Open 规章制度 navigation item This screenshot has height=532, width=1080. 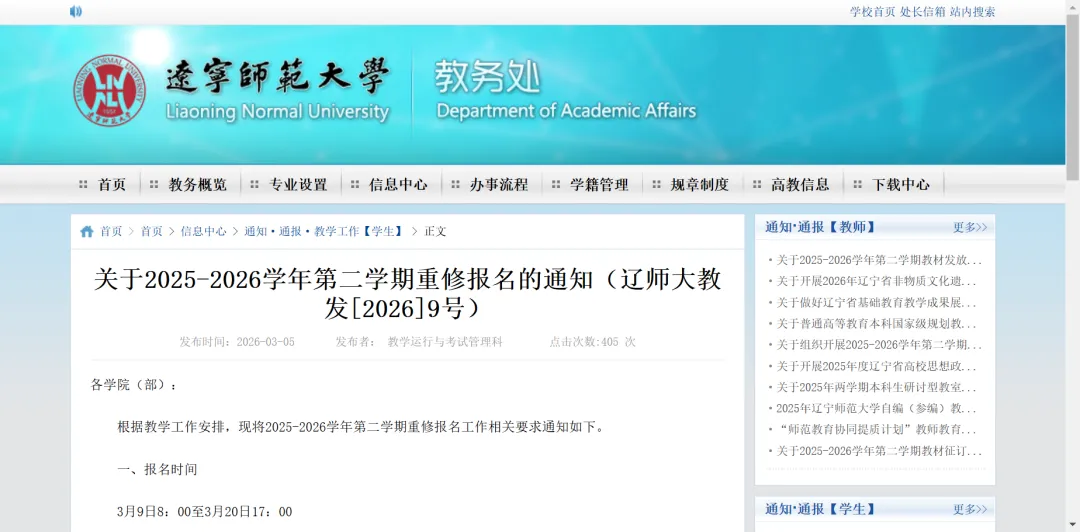700,185
